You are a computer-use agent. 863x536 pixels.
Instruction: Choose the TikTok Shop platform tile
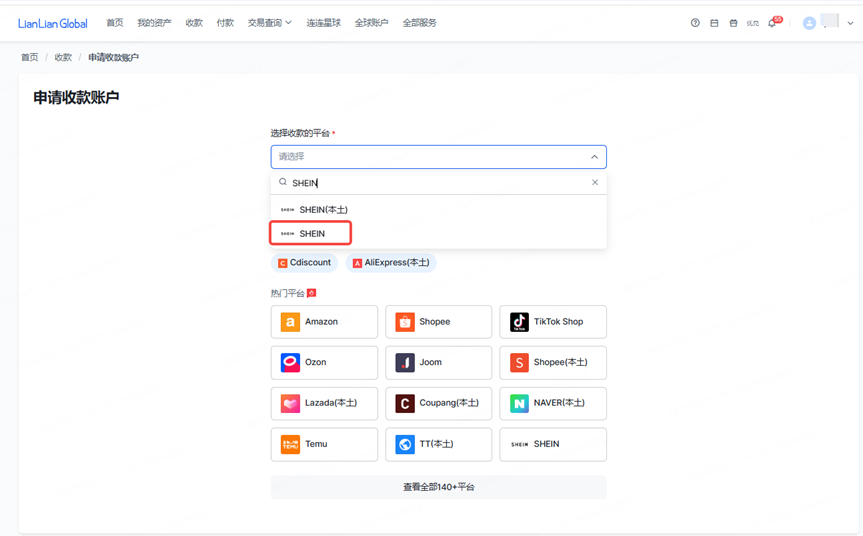pyautogui.click(x=553, y=322)
